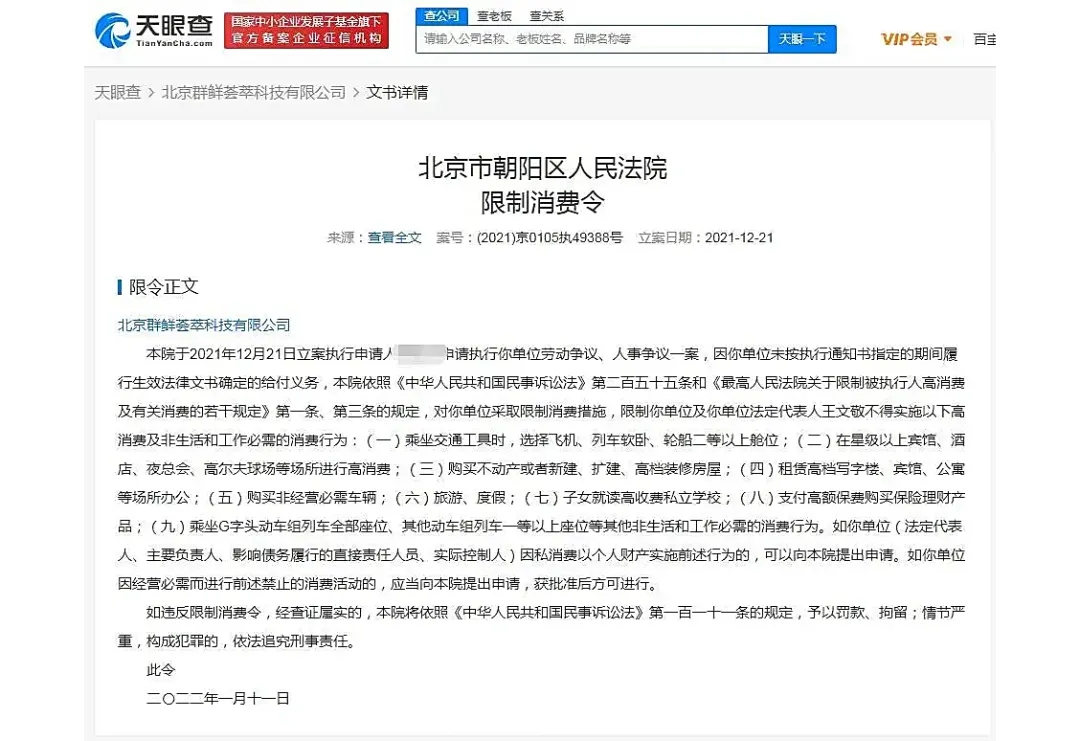The image size is (1080, 741).
Task: Switch to the 查关系 tab
Action: coord(547,16)
